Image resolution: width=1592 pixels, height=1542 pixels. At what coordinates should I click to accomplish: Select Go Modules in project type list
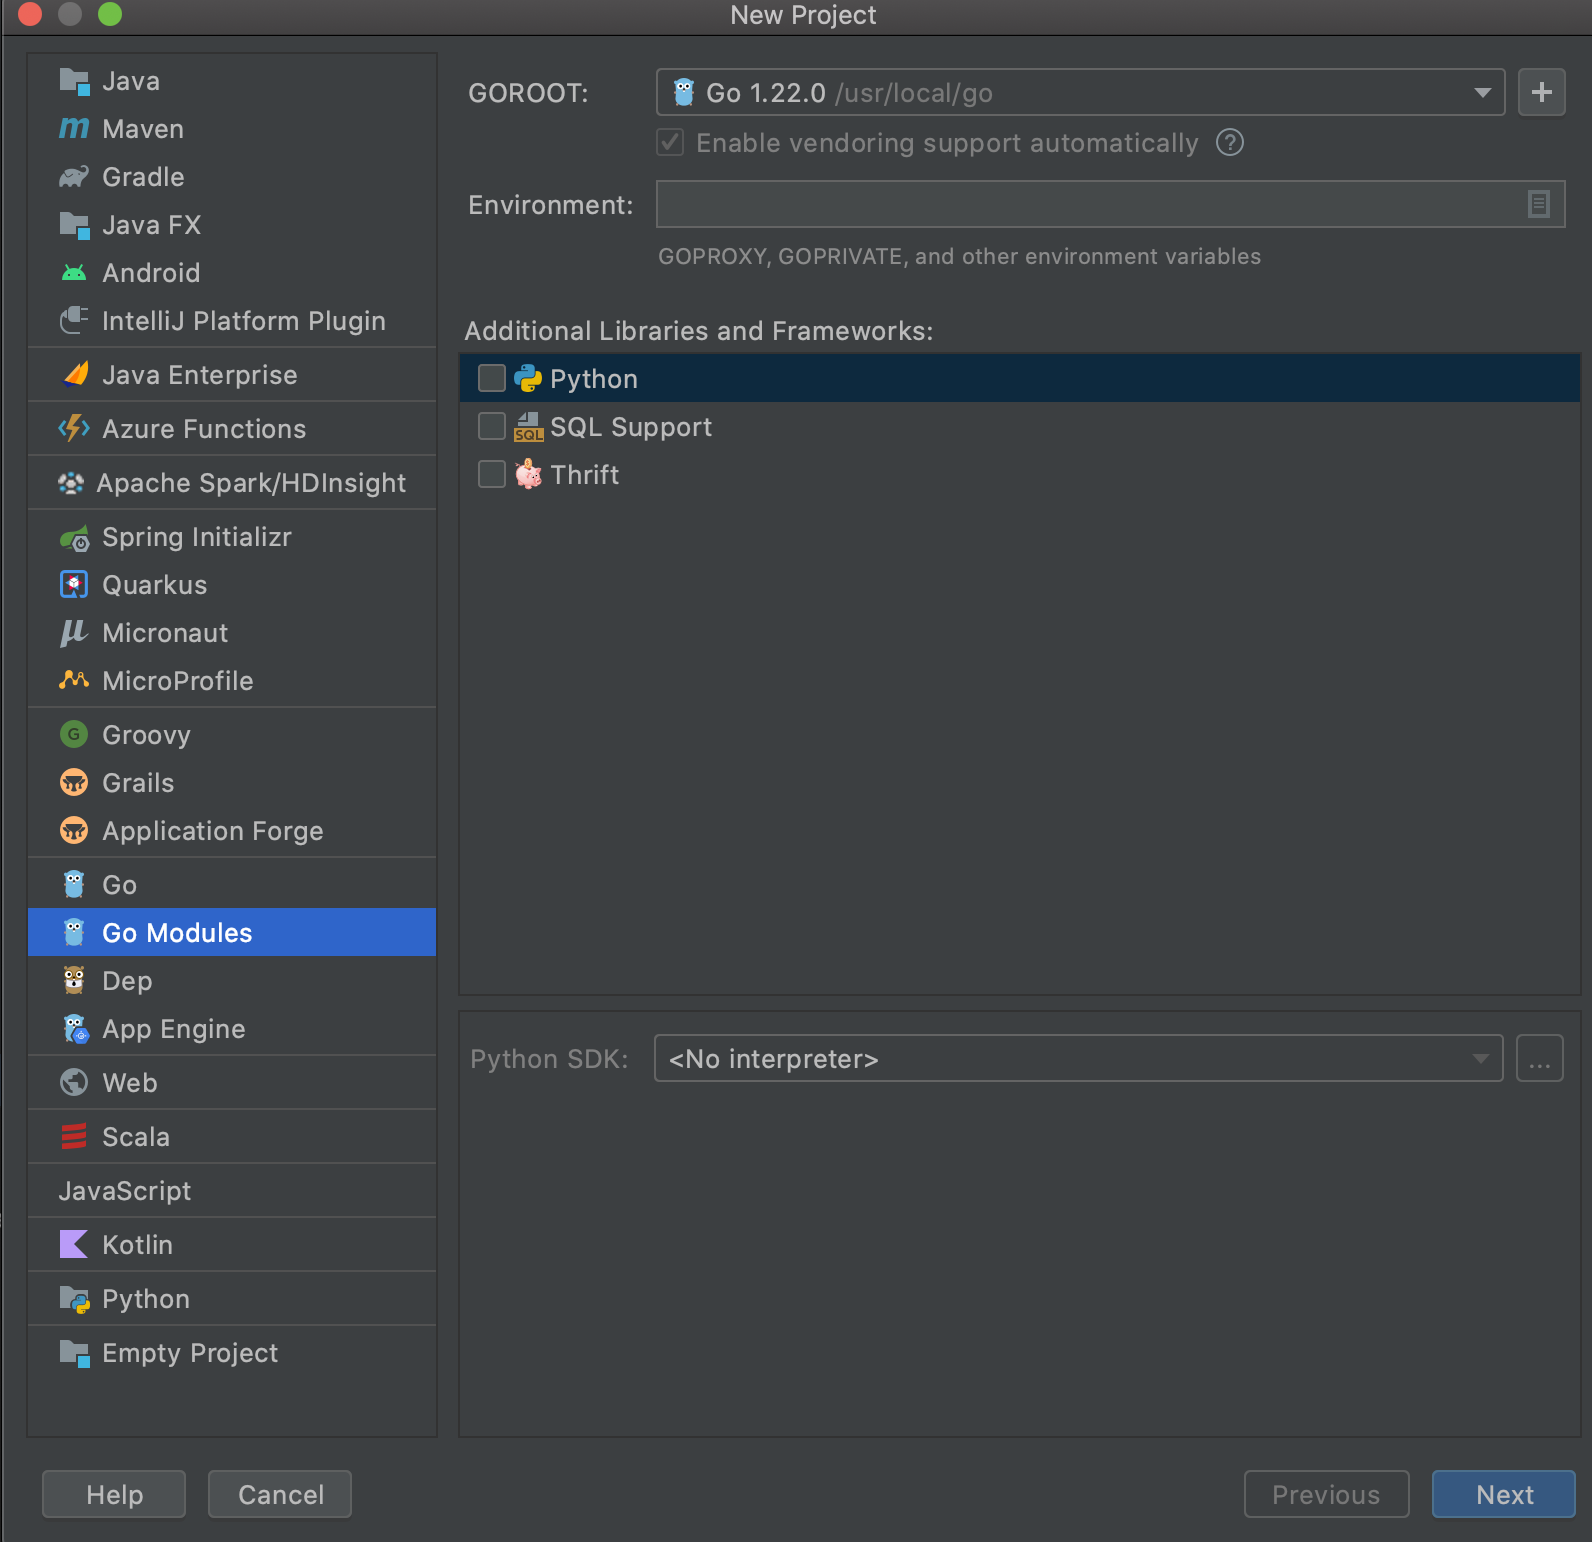pos(232,932)
